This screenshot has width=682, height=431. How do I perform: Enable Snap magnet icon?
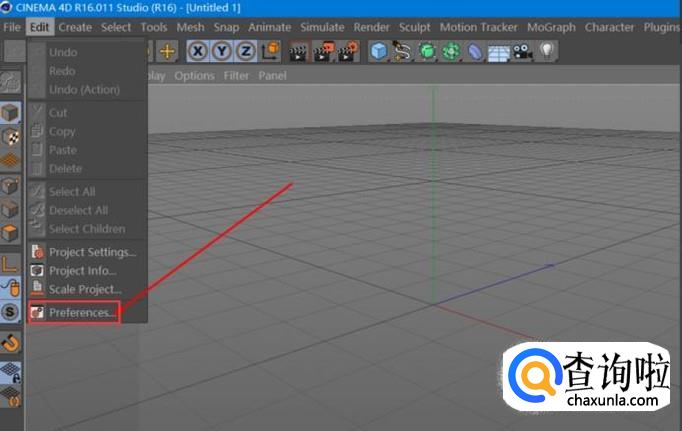point(10,343)
